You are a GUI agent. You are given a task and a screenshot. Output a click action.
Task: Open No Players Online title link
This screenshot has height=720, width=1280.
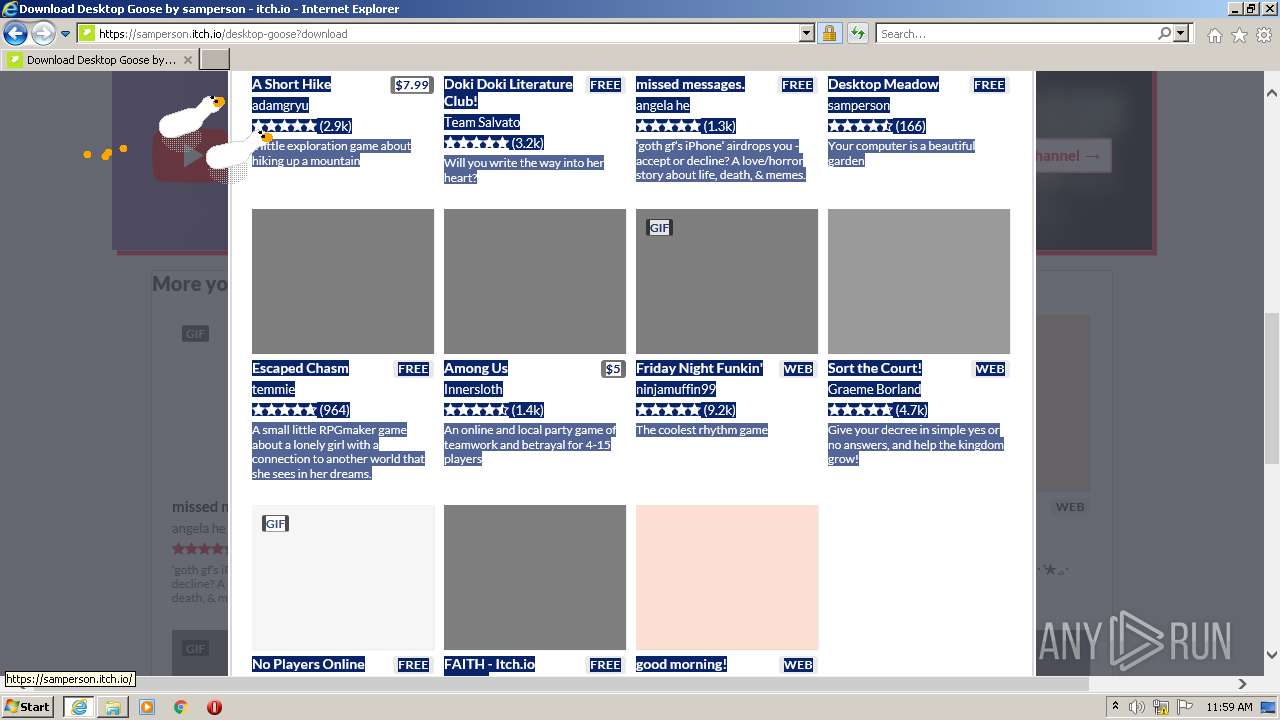tap(308, 664)
